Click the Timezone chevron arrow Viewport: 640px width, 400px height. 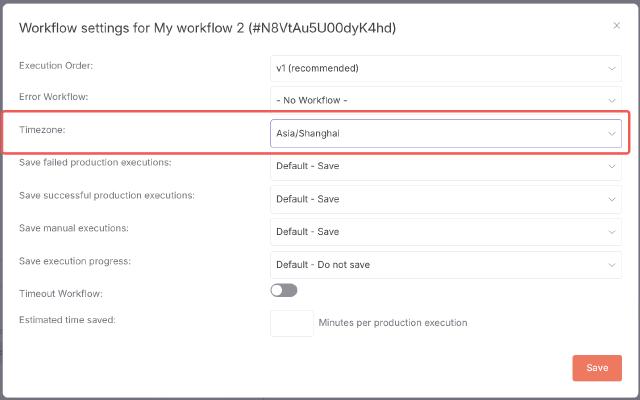coord(611,133)
